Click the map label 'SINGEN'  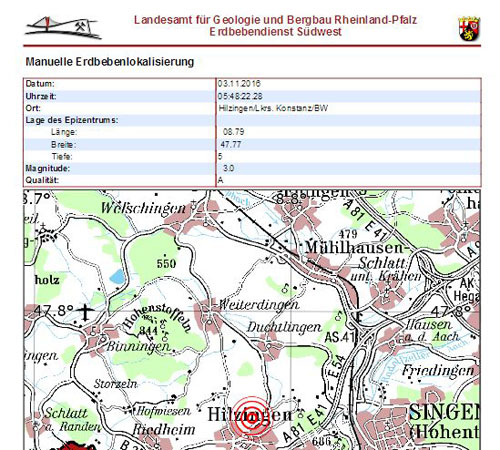coord(444,412)
